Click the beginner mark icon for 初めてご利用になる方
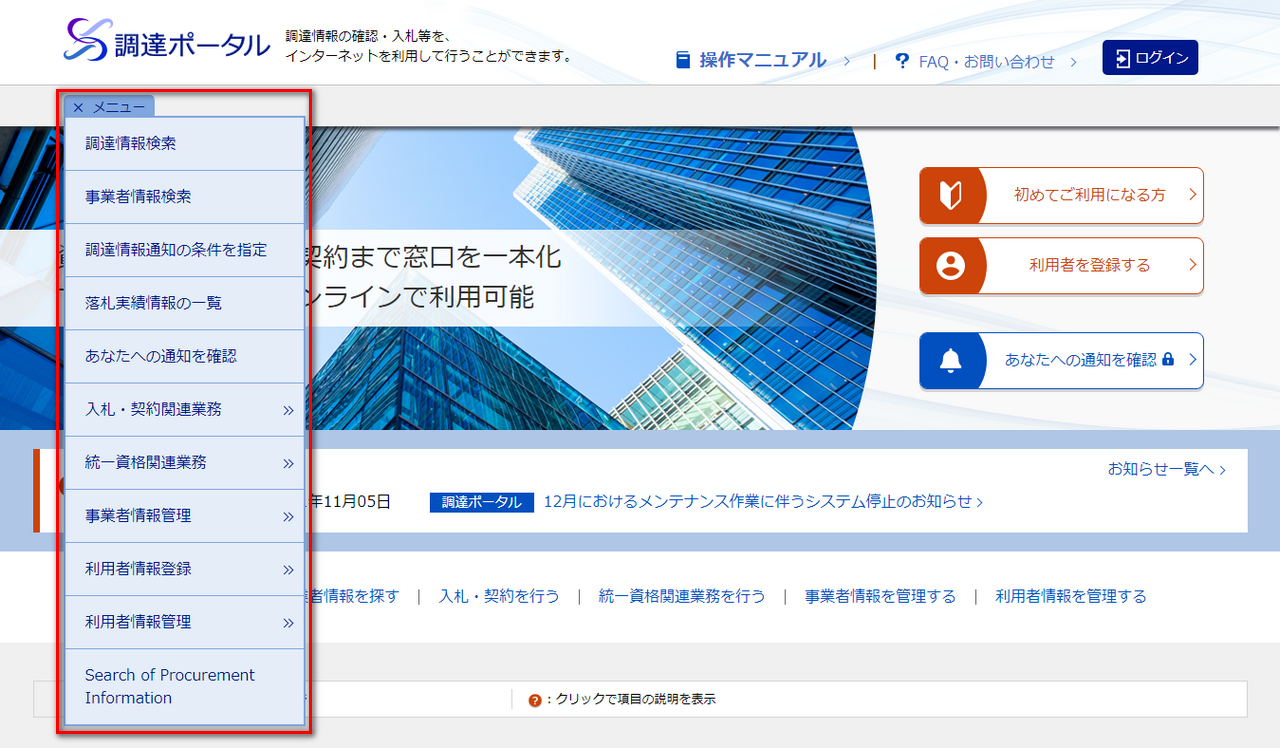This screenshot has height=748, width=1280. (x=951, y=195)
